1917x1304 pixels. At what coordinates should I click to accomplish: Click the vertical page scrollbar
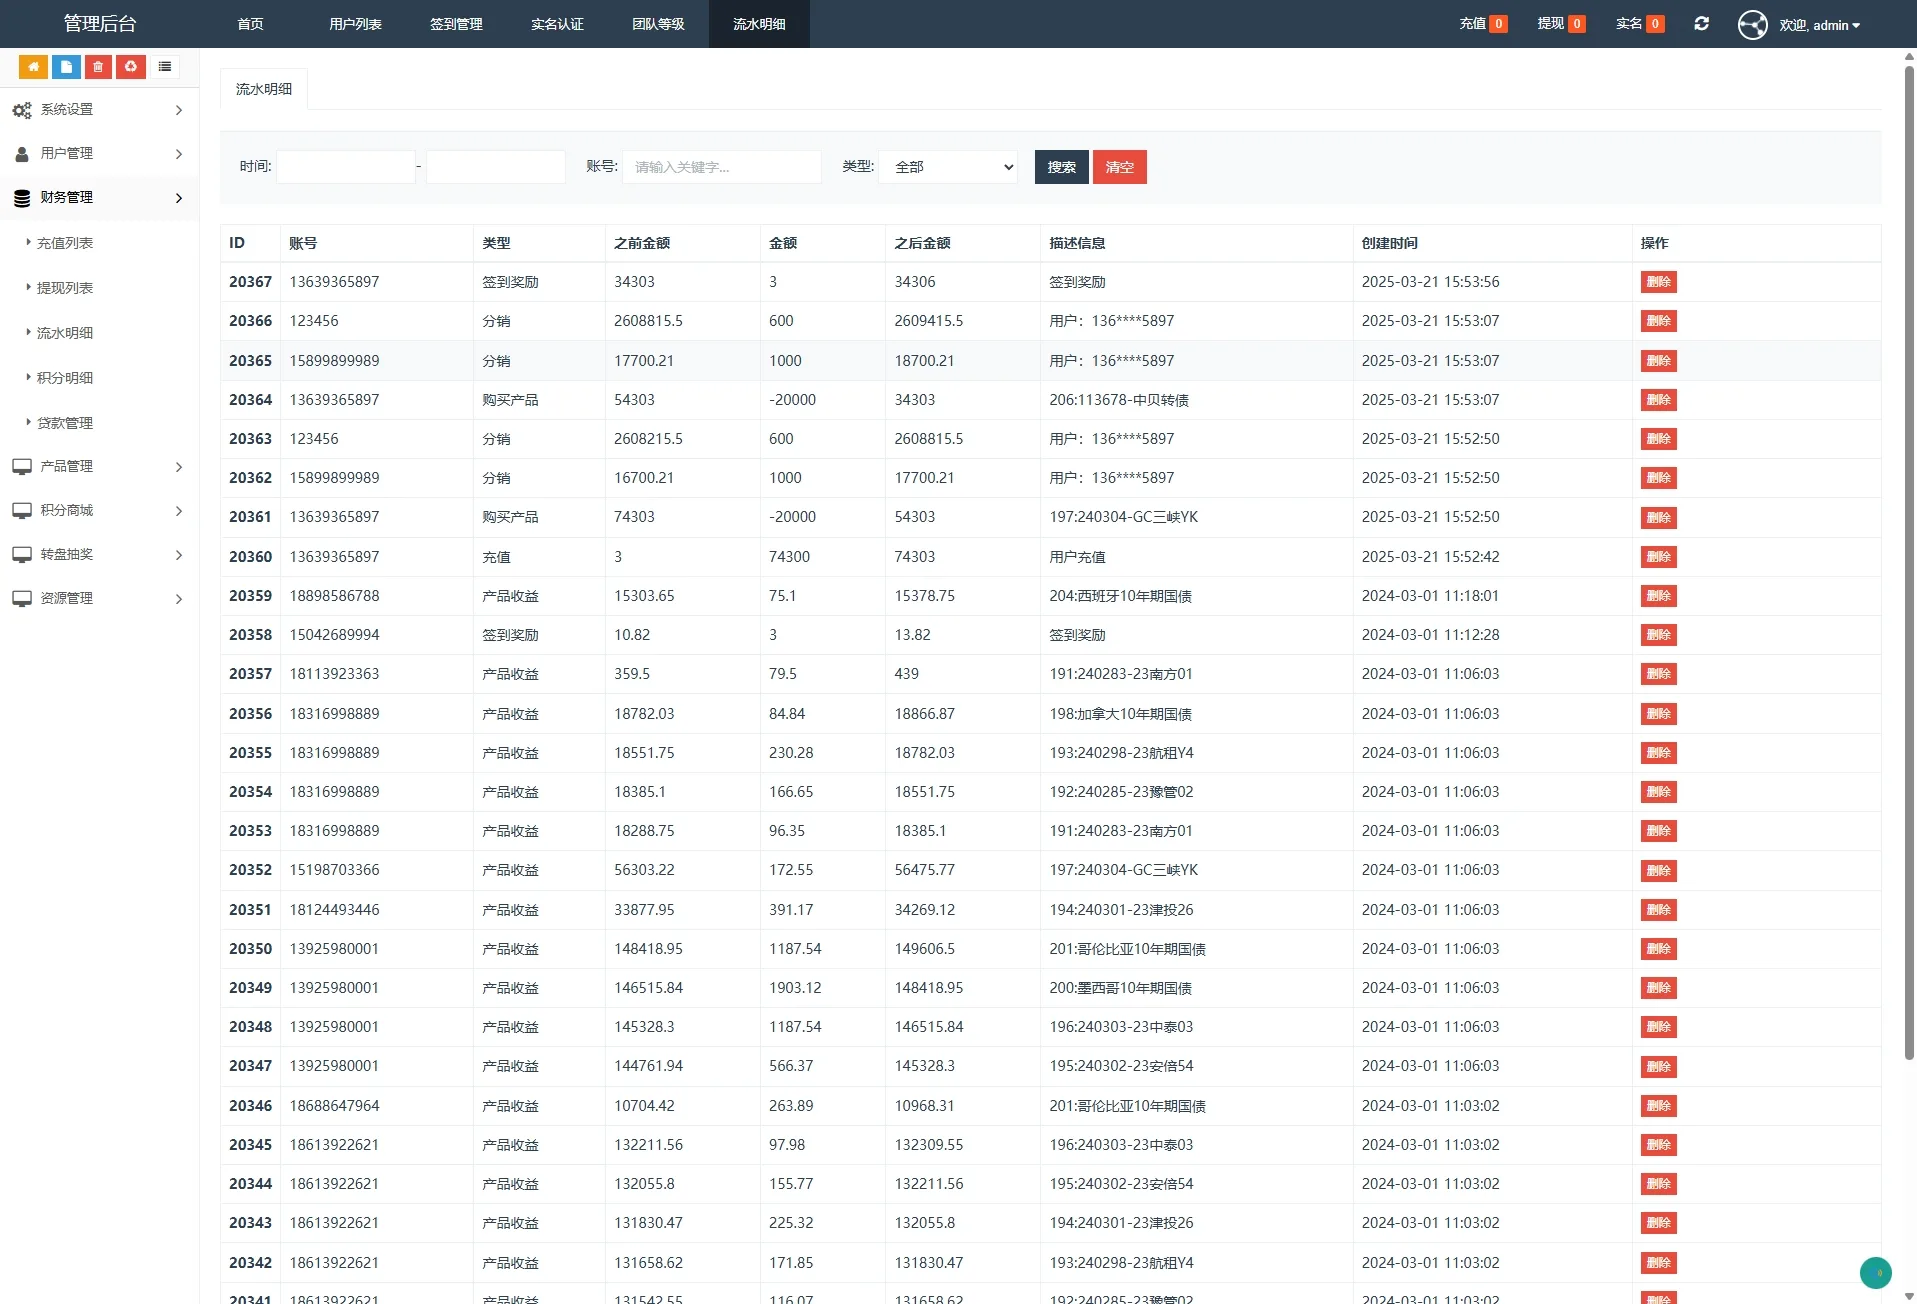pyautogui.click(x=1908, y=560)
